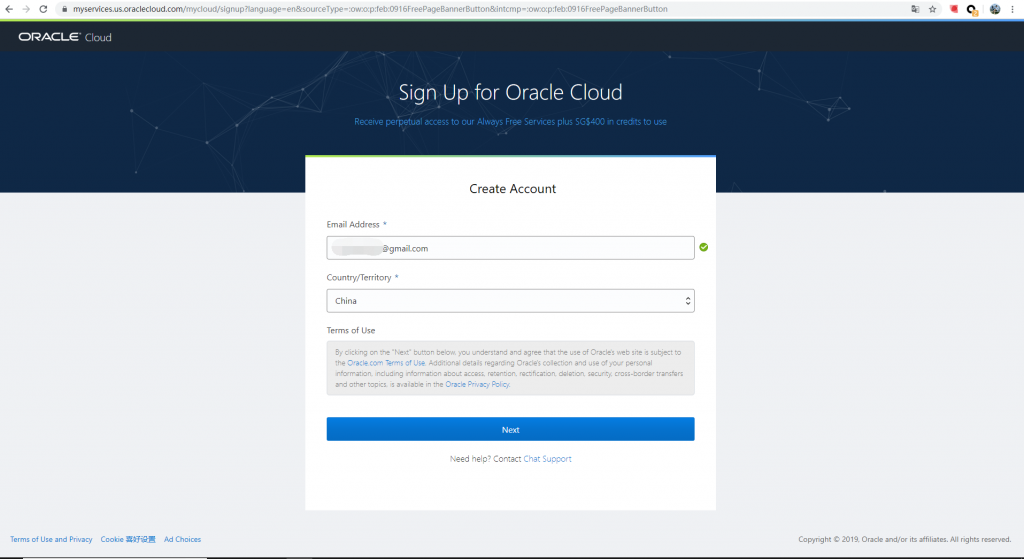Open the Chat Support link

547,459
